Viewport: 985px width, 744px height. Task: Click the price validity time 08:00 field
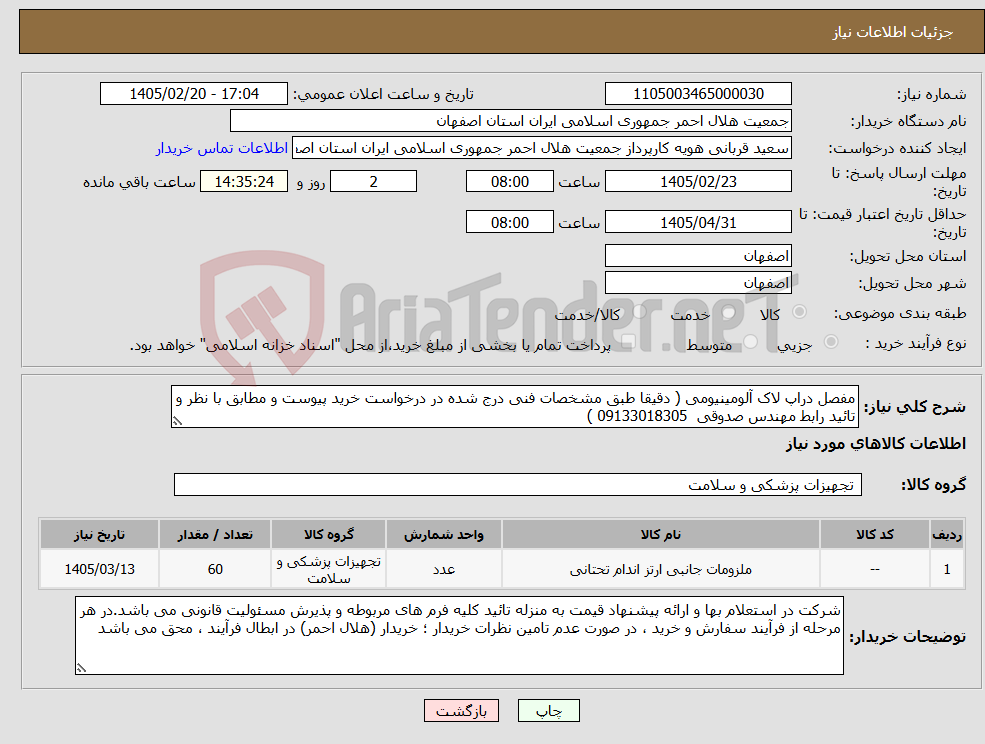point(509,222)
